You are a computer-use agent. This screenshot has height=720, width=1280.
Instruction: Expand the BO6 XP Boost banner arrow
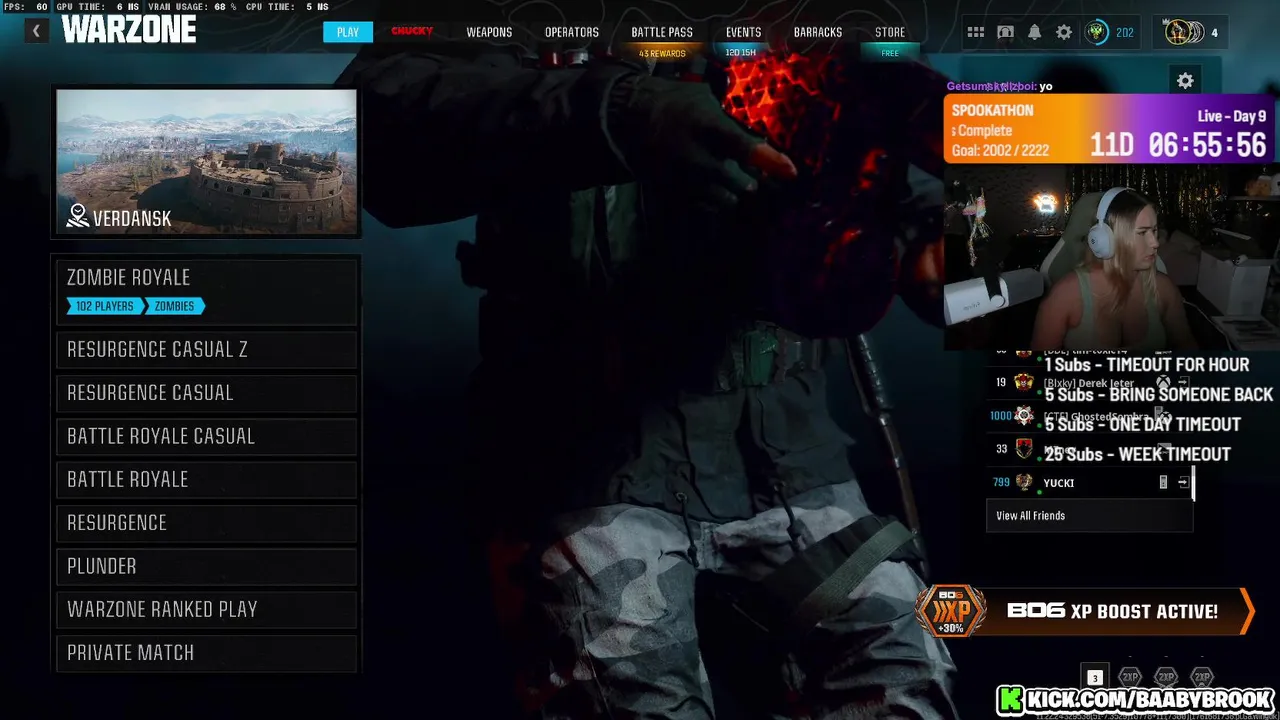point(1246,611)
